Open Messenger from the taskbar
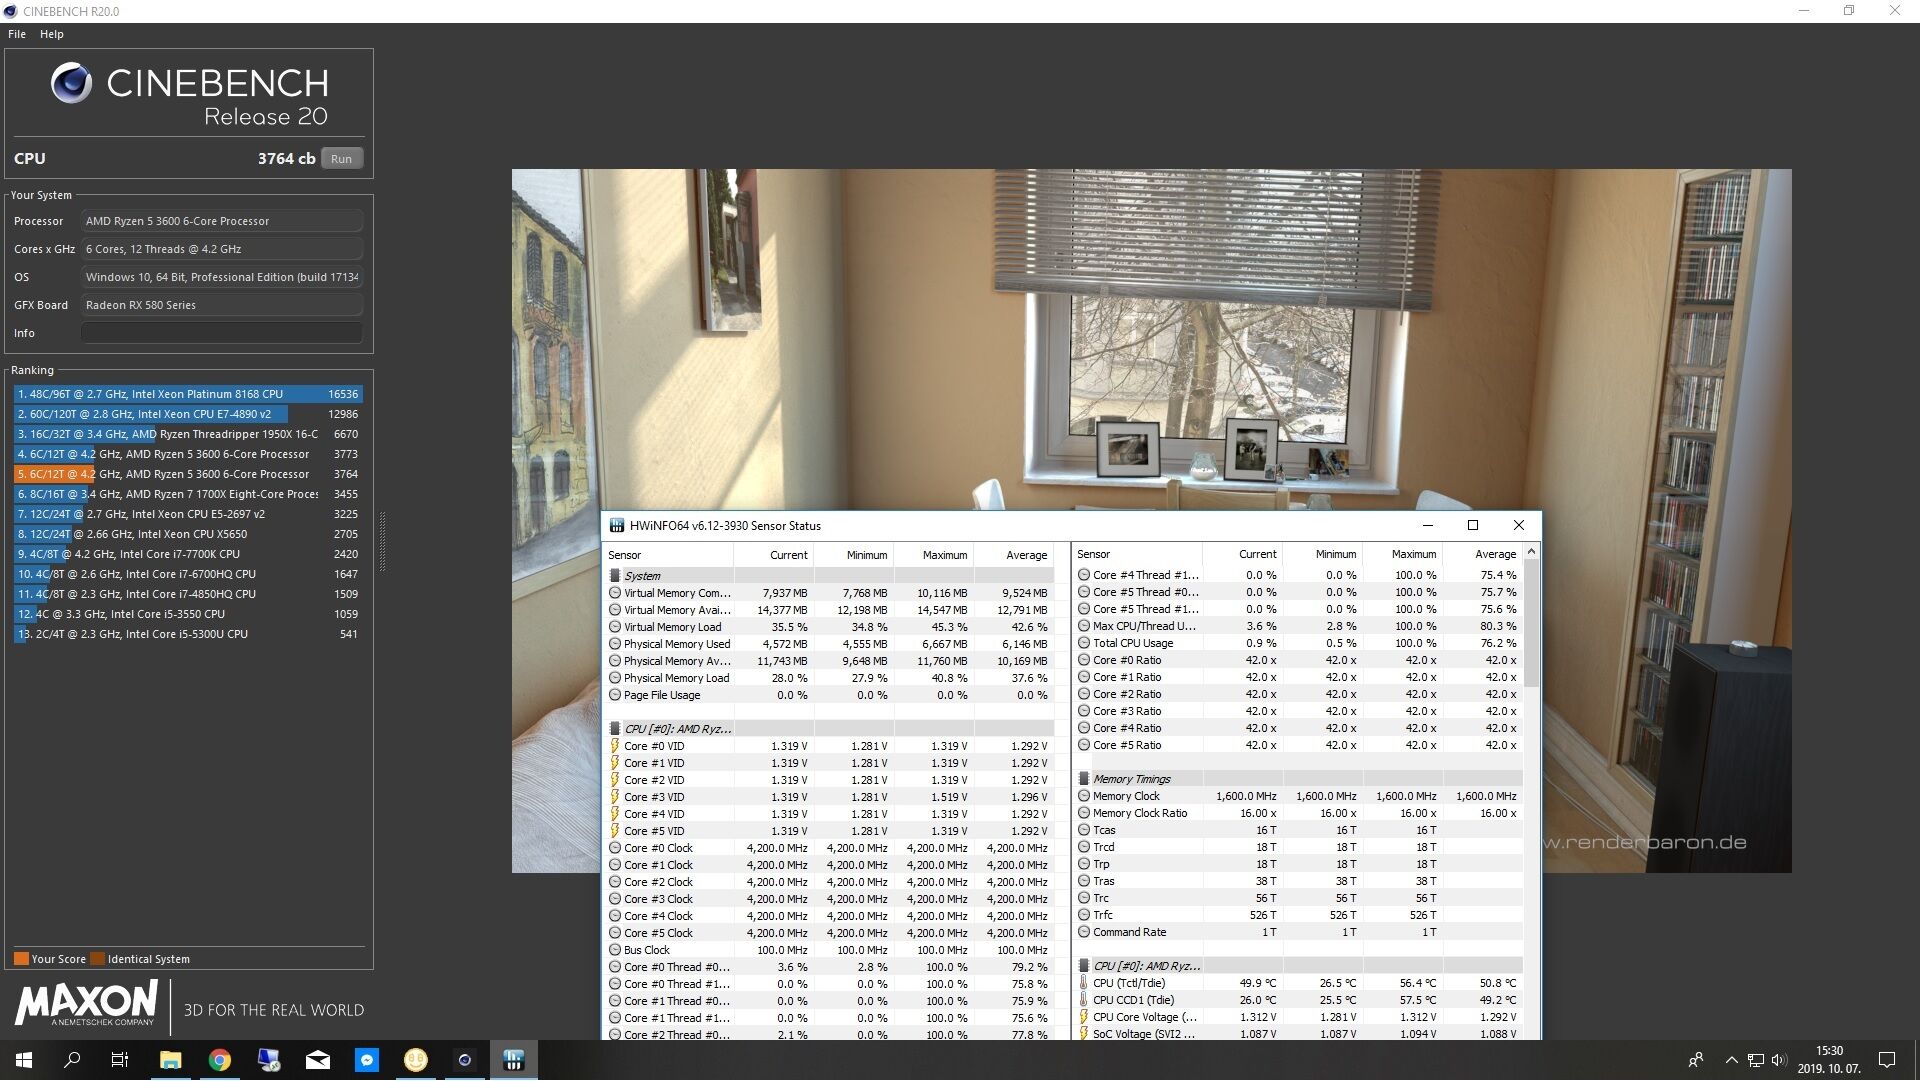 (x=366, y=1060)
